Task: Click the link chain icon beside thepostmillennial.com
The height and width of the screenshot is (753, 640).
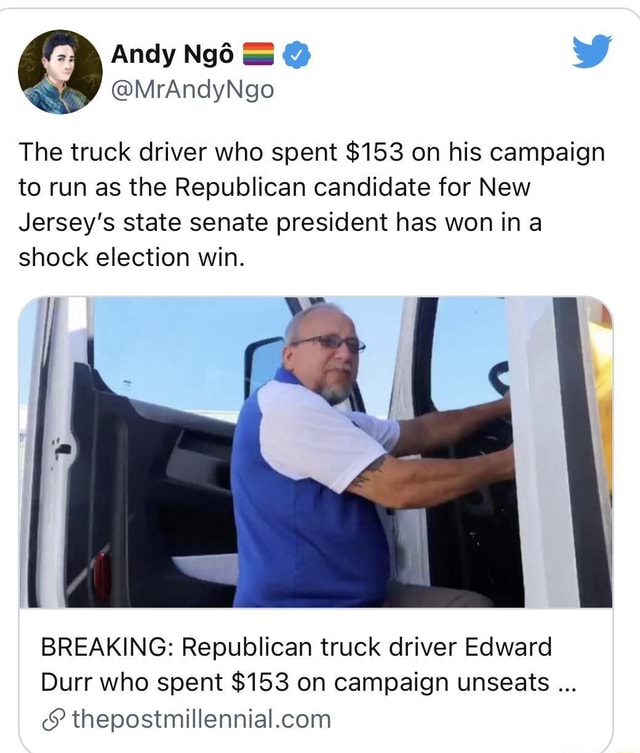Action: coord(52,720)
